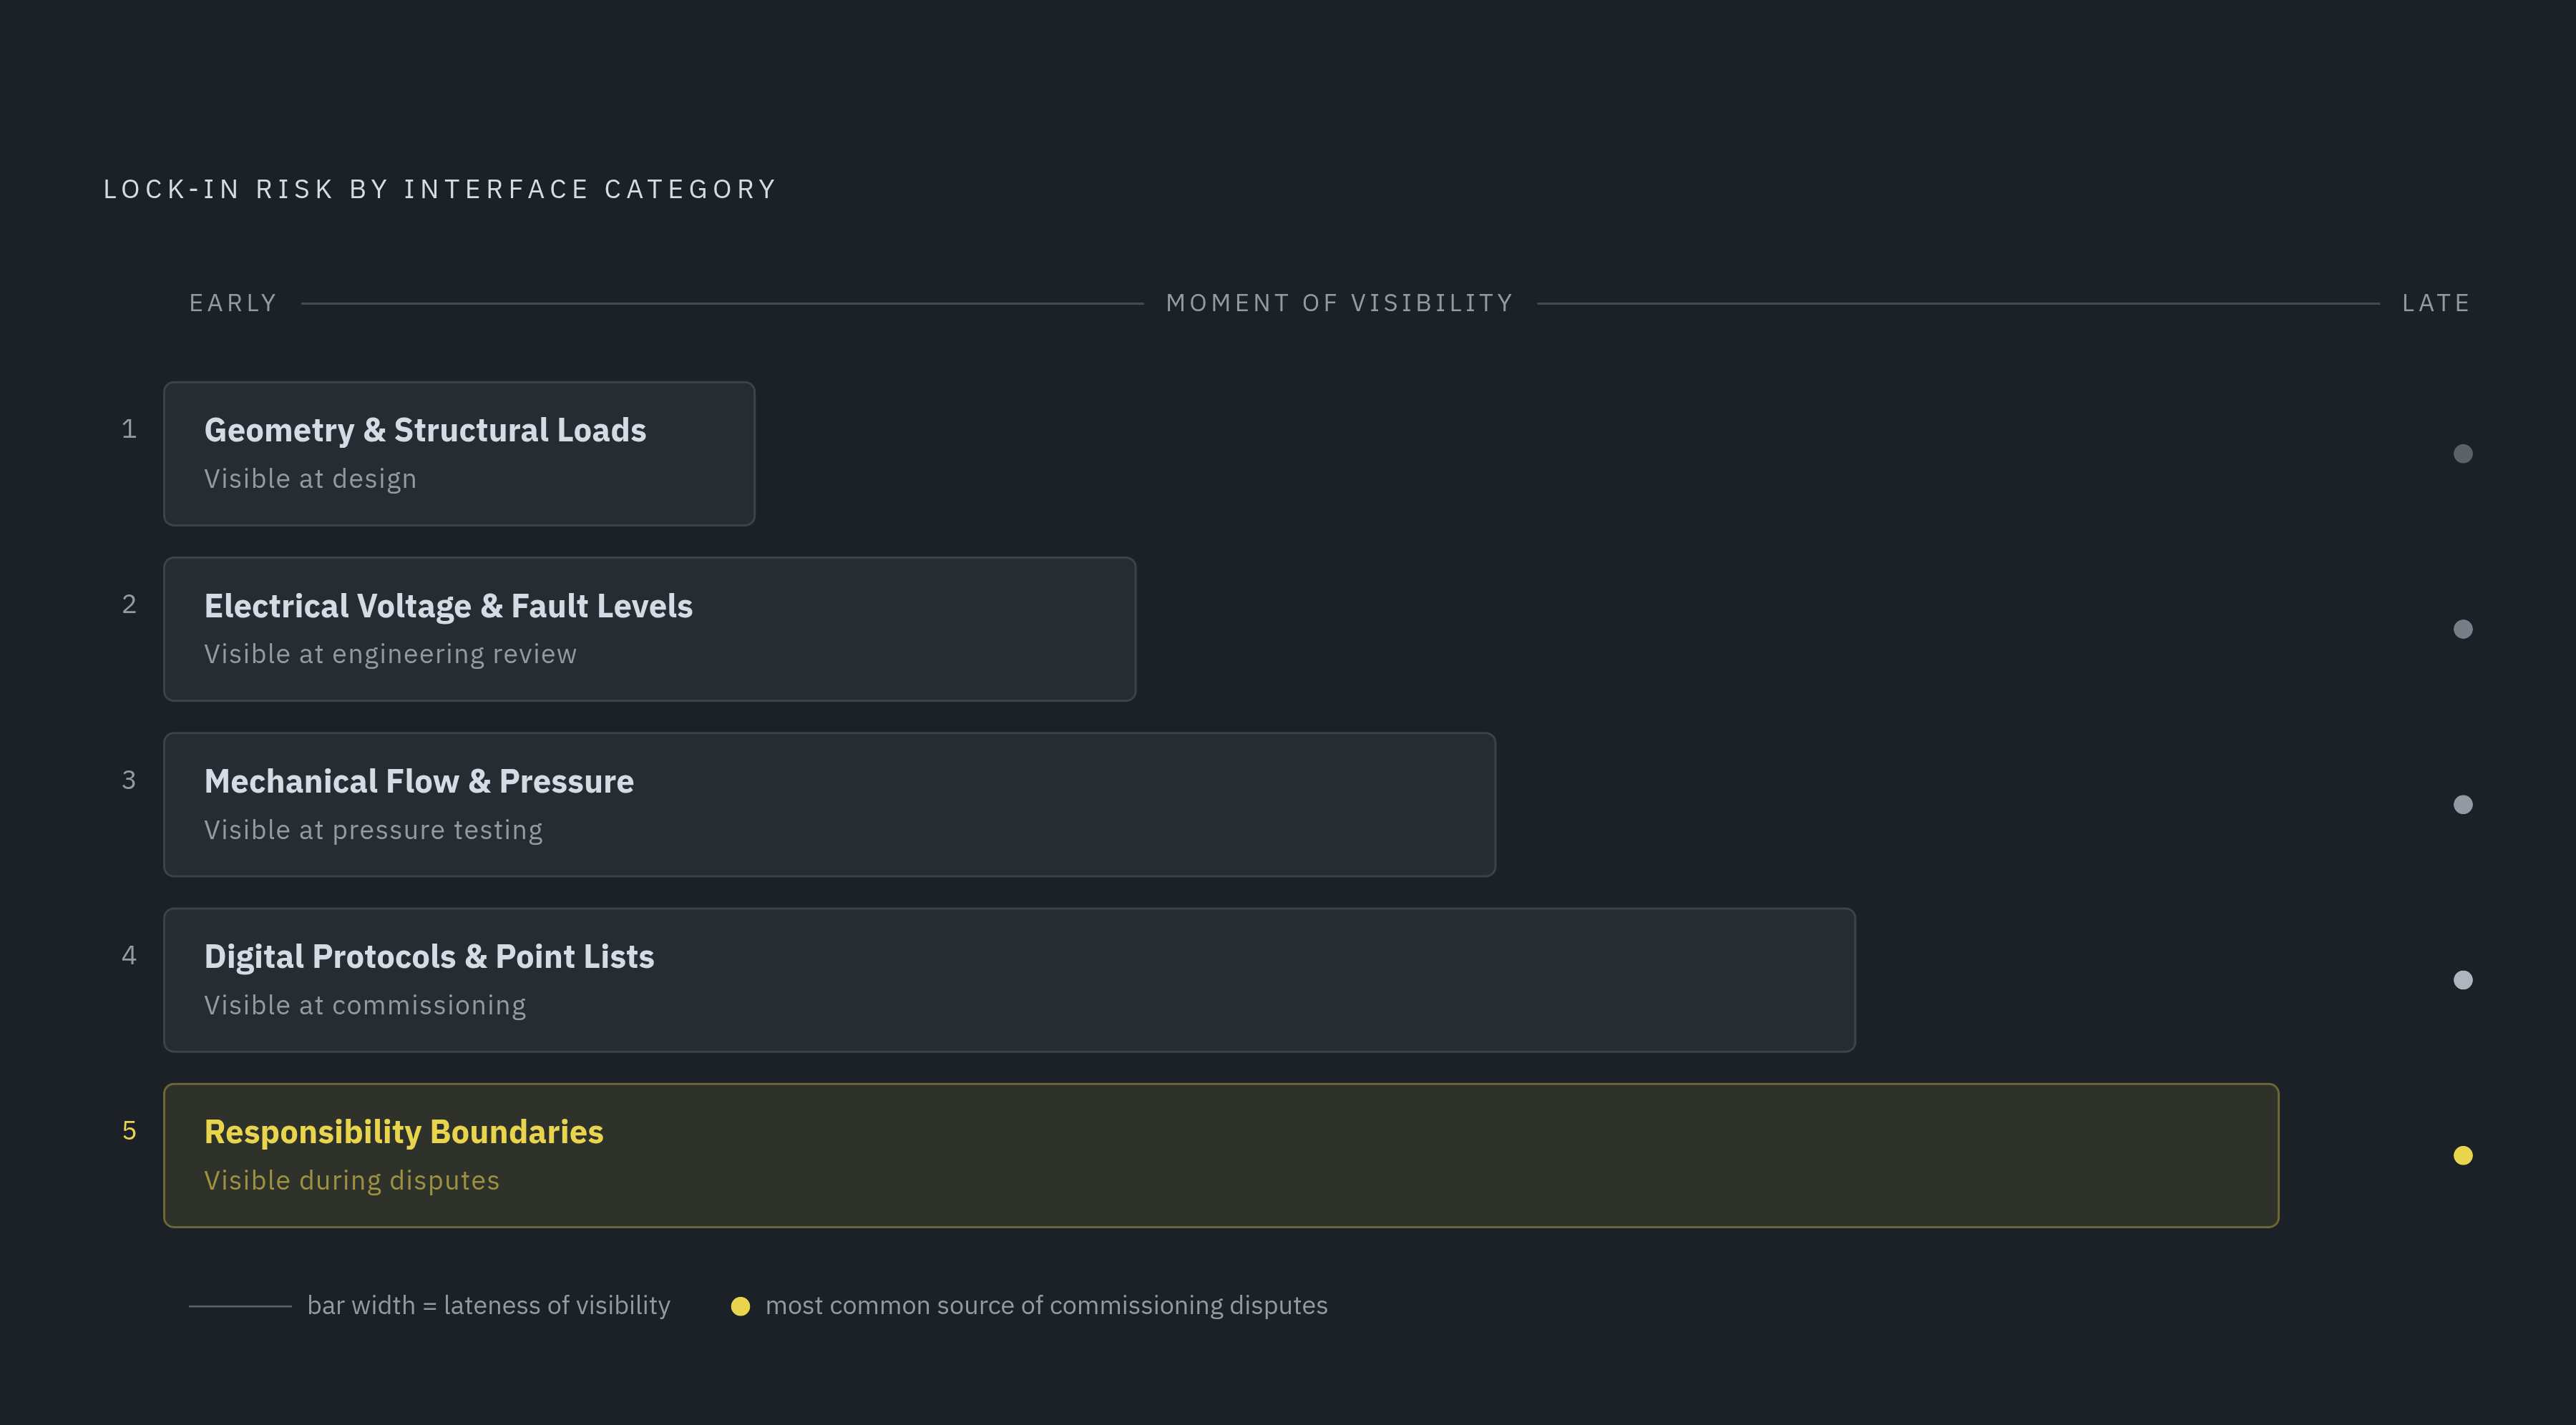Click the 'LATE' axis label
This screenshot has height=1425, width=2576.
pyautogui.click(x=2436, y=303)
